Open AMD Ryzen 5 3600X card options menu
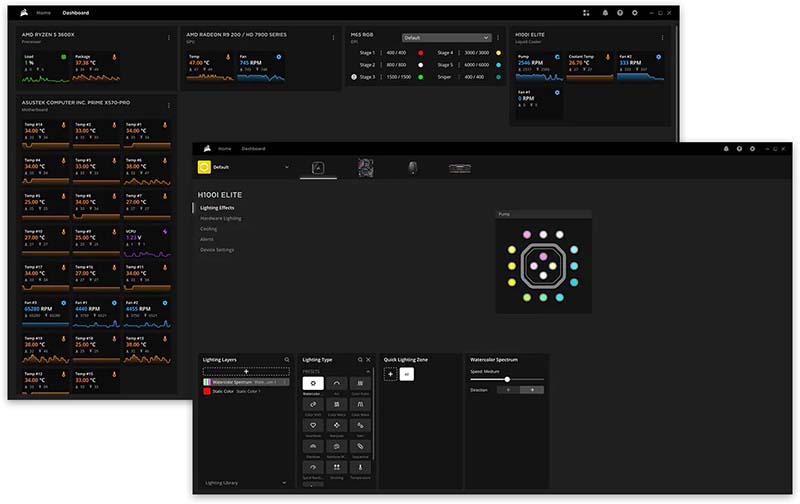800x504 pixels. coord(169,38)
